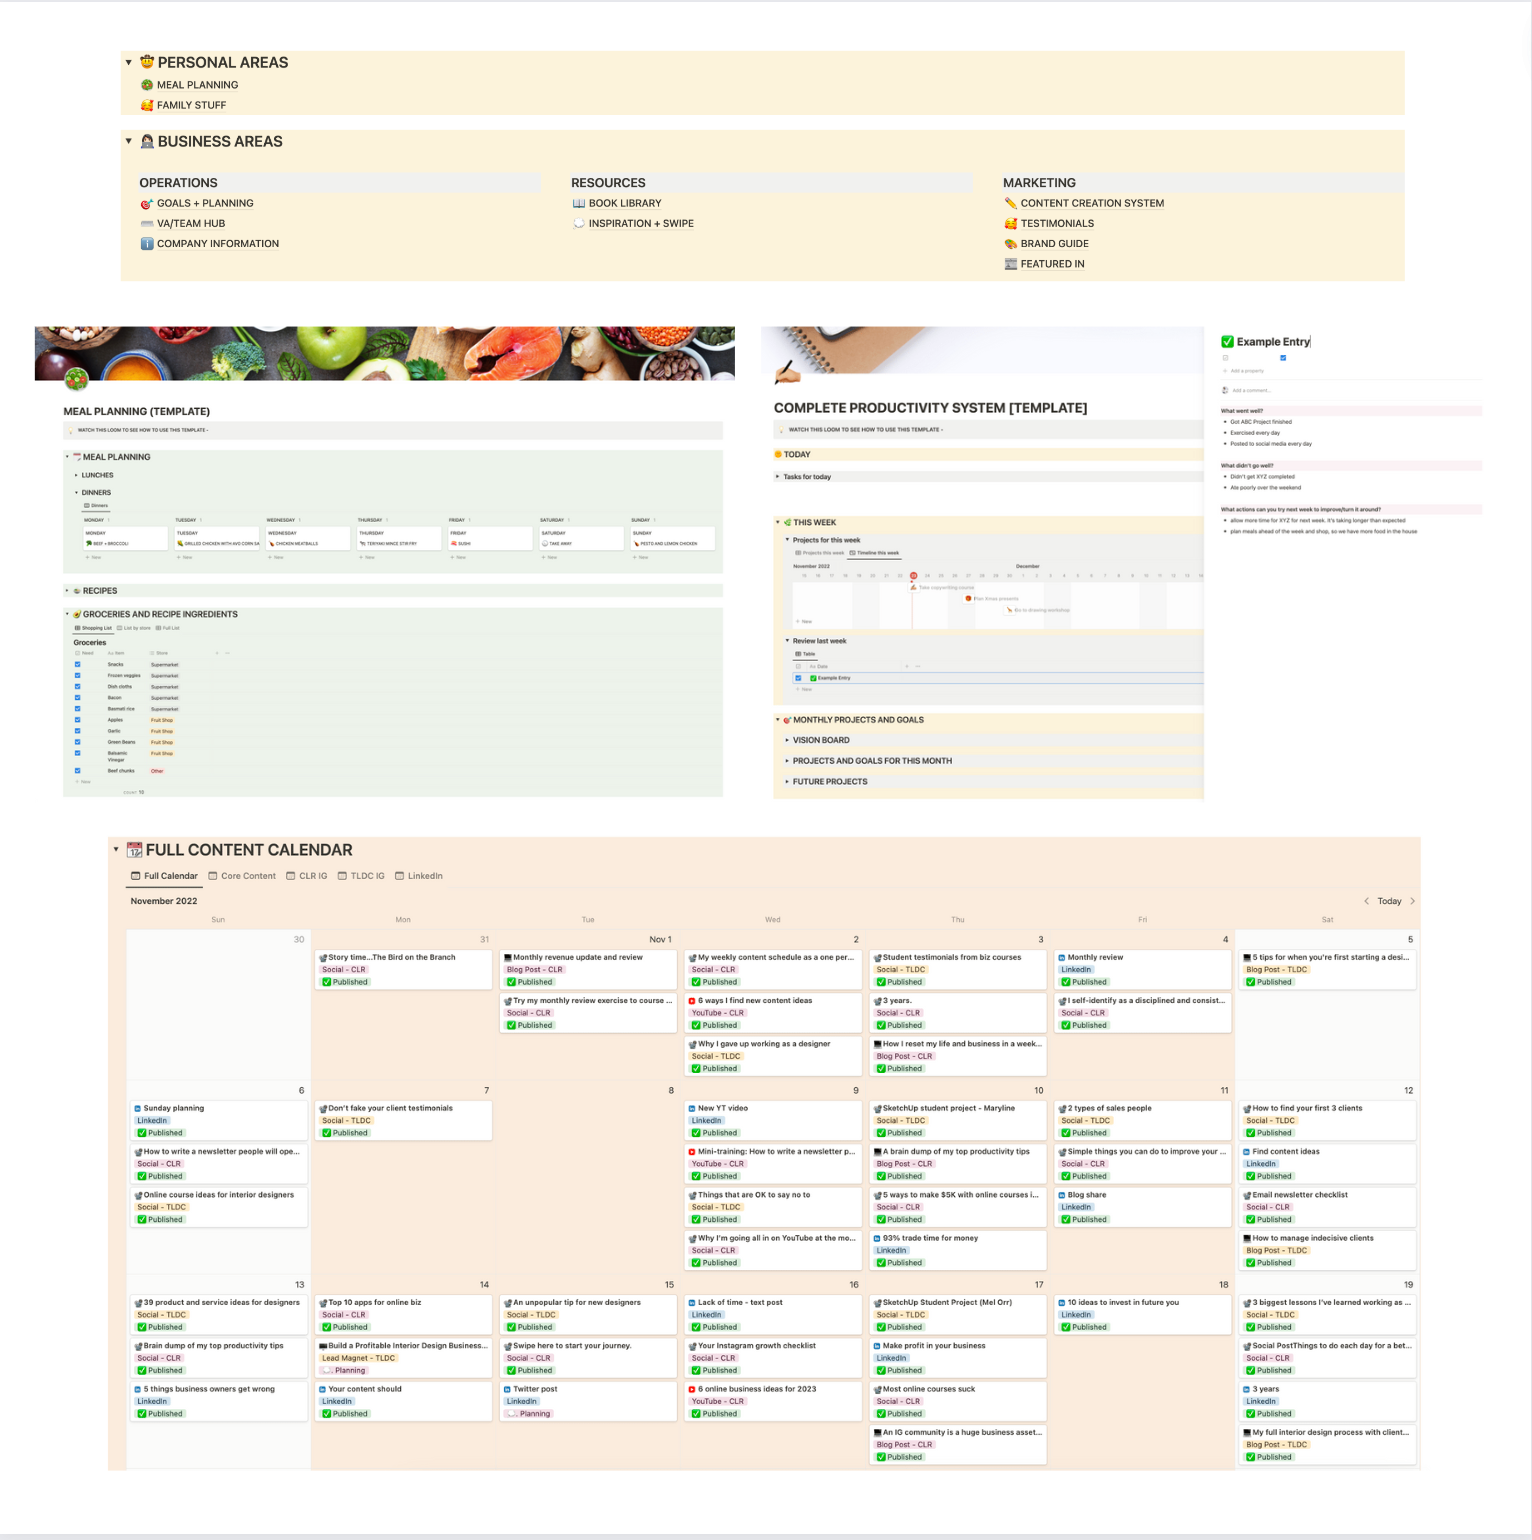Collapse the Full Content Calendar section
The image size is (1532, 1540).
tap(116, 850)
